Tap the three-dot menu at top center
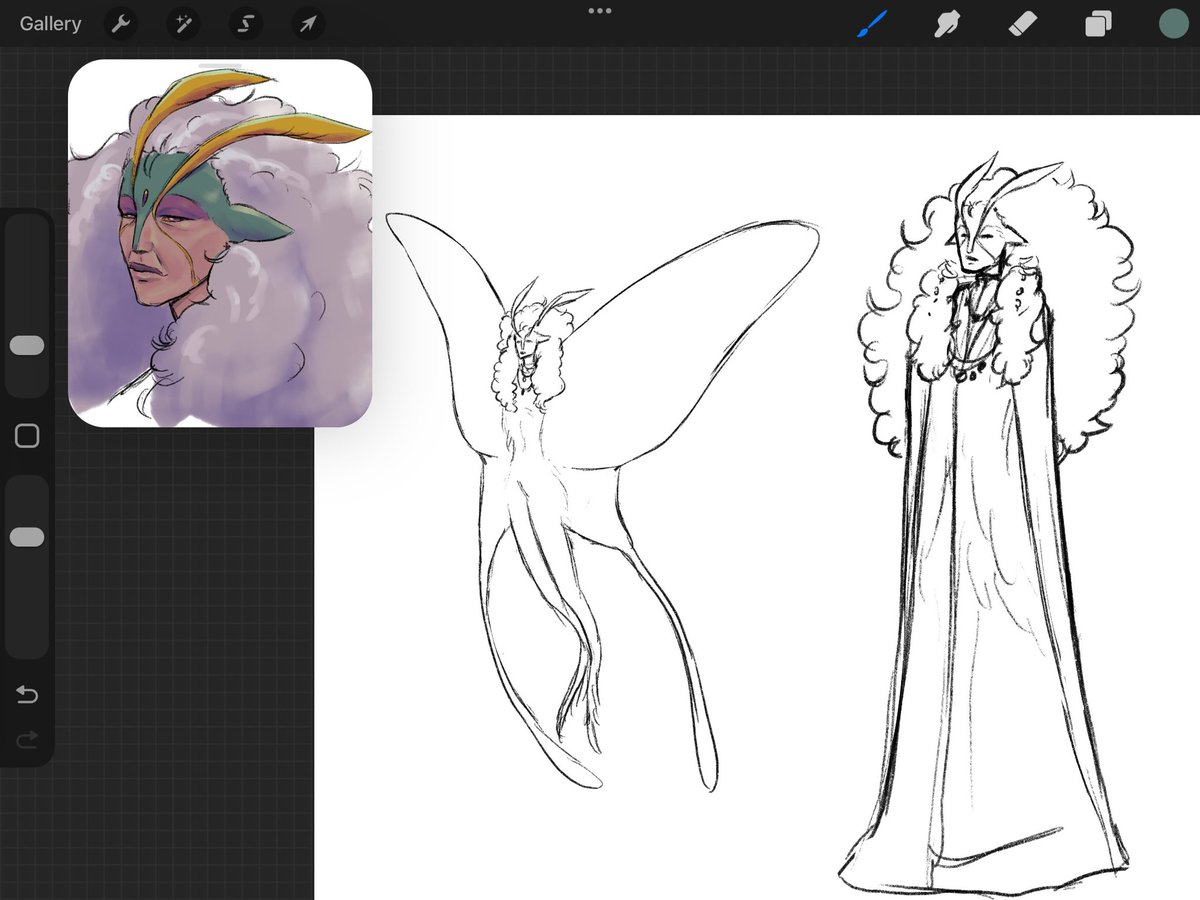Image resolution: width=1200 pixels, height=900 pixels. tap(600, 11)
